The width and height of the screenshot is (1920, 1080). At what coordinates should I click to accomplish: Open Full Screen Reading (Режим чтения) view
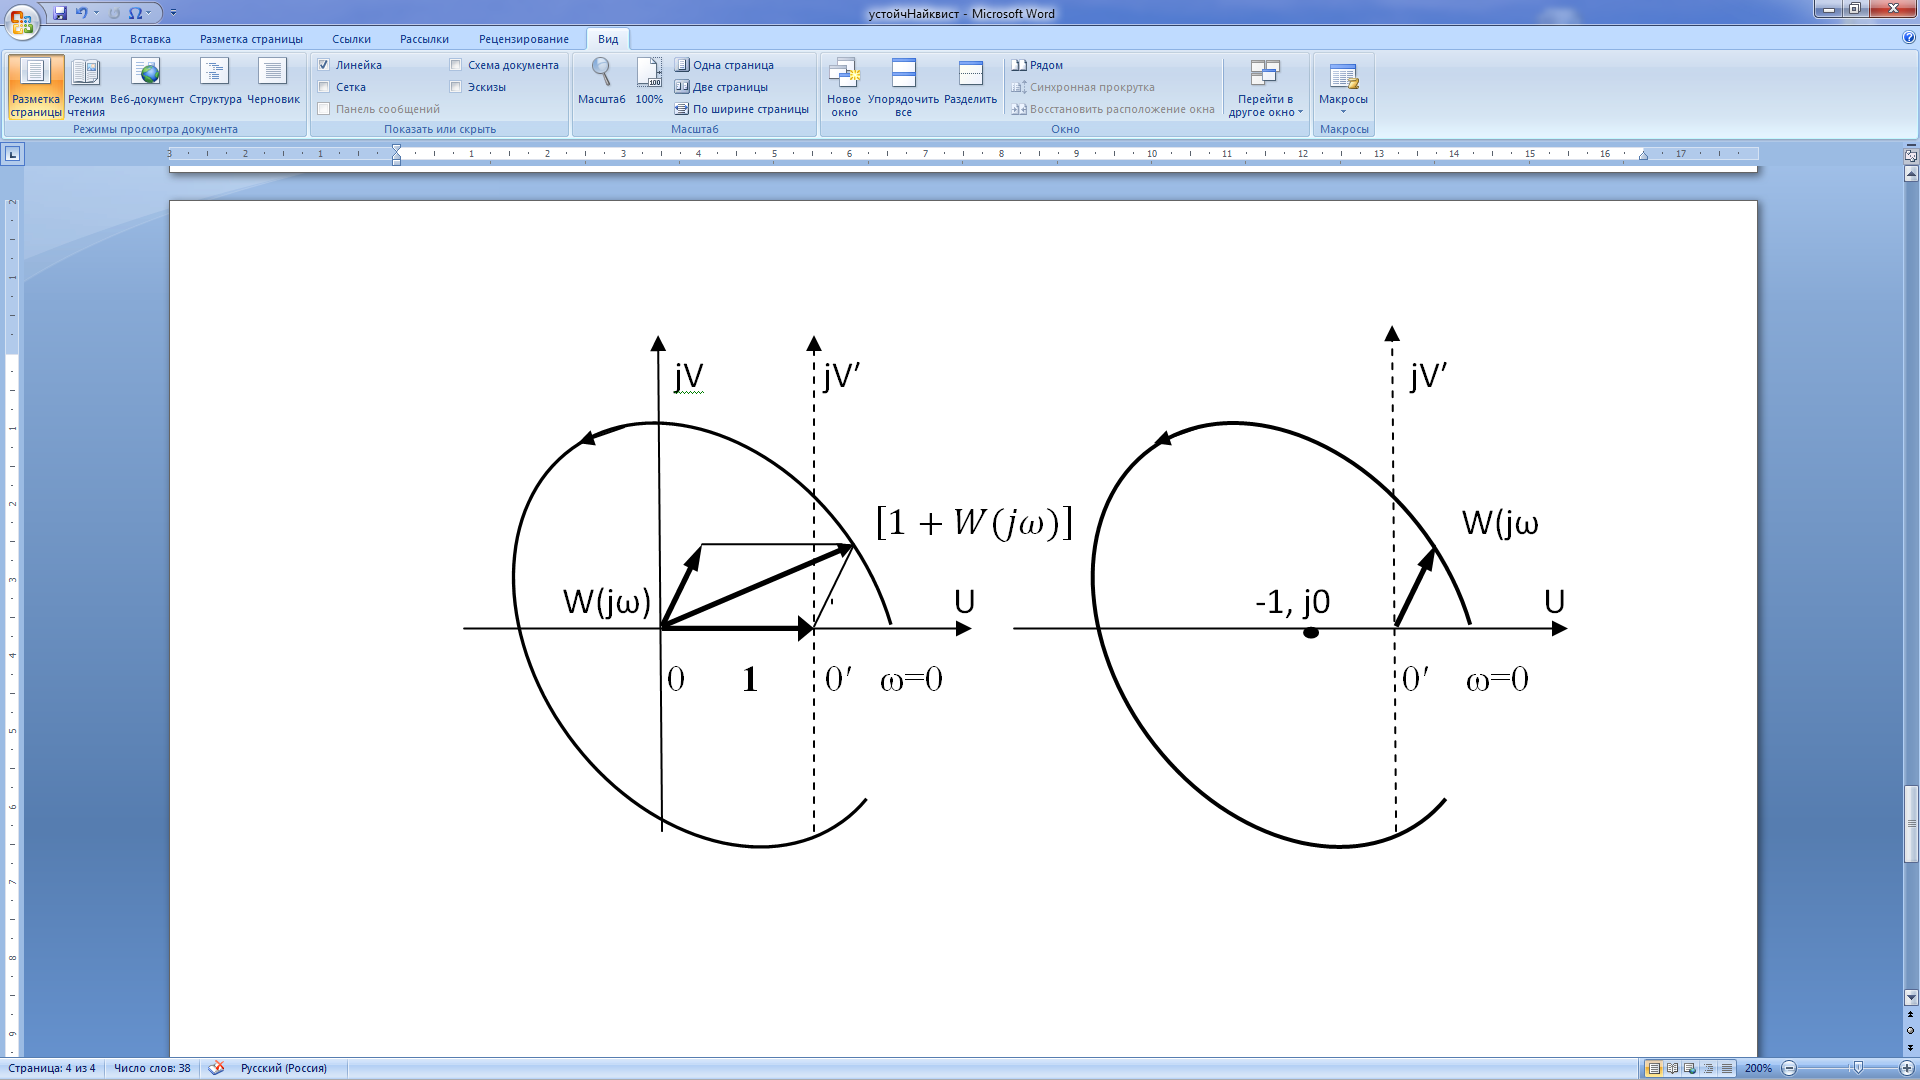[86, 87]
